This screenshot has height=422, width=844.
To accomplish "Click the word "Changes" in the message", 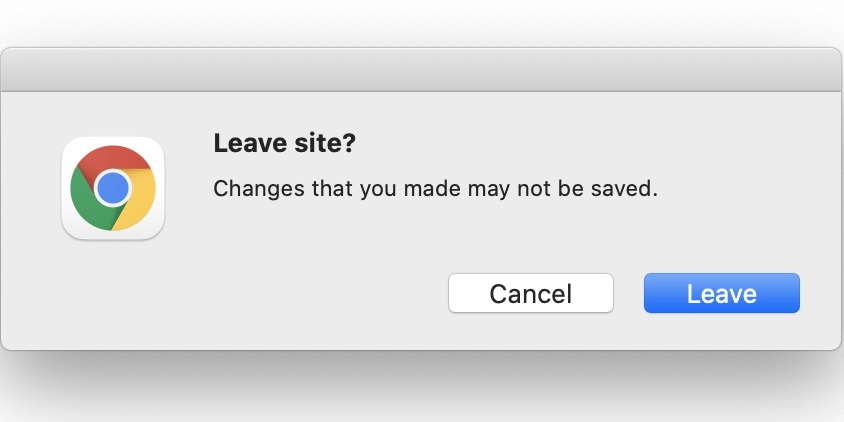I will click(x=259, y=189).
